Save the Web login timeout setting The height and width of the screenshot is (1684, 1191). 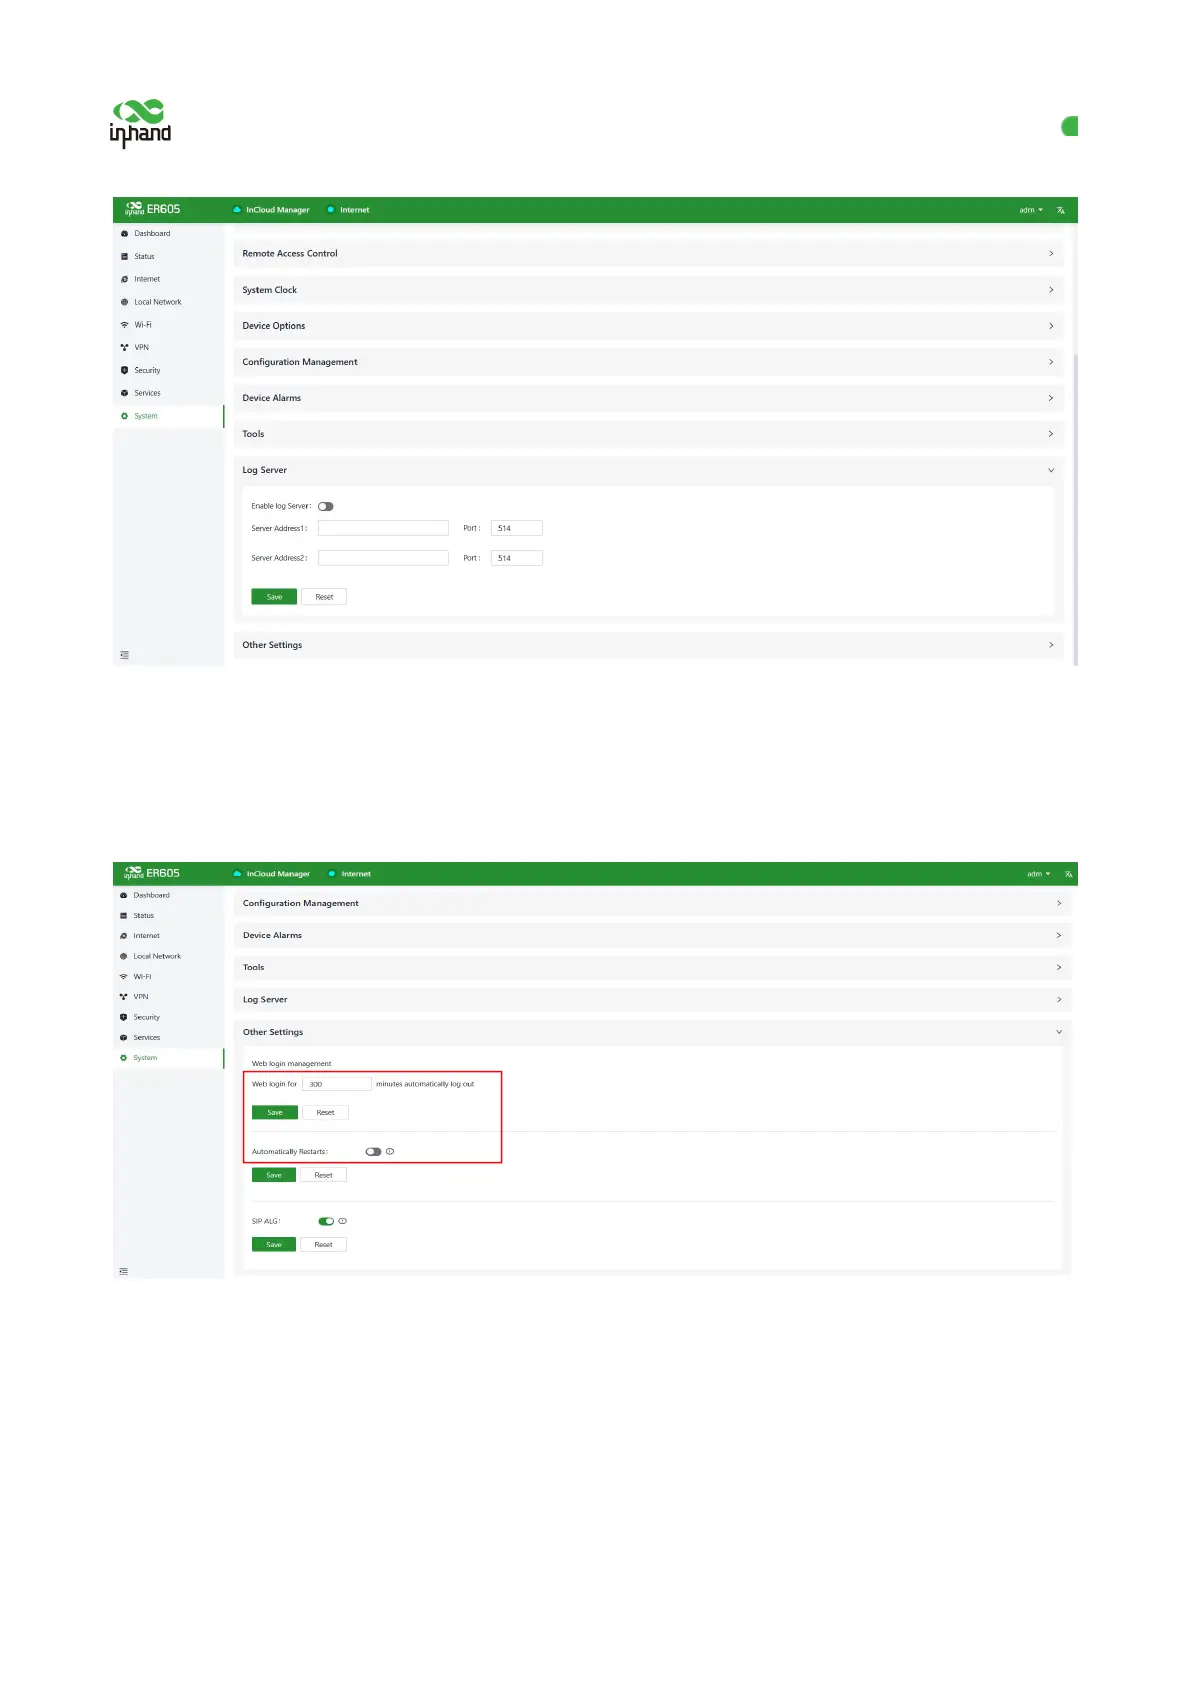click(275, 1113)
